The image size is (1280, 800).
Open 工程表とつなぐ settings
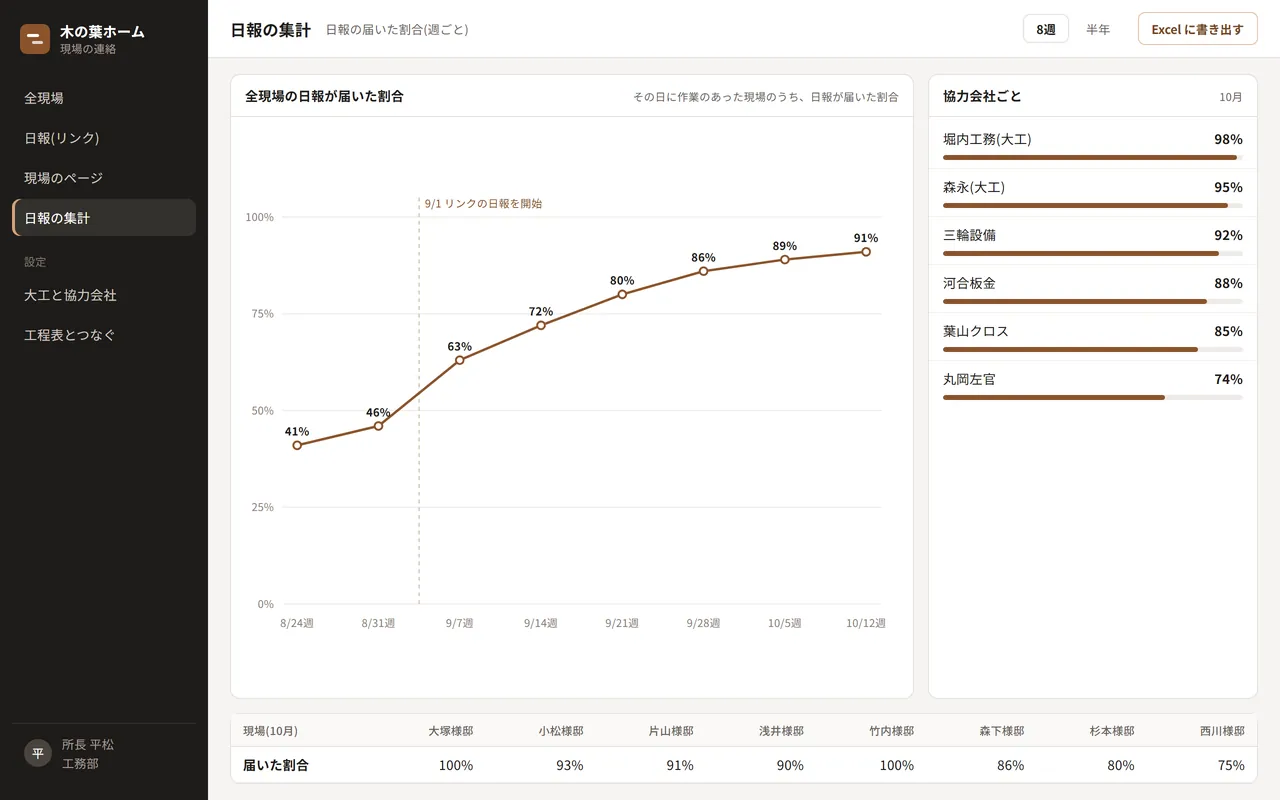pyautogui.click(x=104, y=335)
